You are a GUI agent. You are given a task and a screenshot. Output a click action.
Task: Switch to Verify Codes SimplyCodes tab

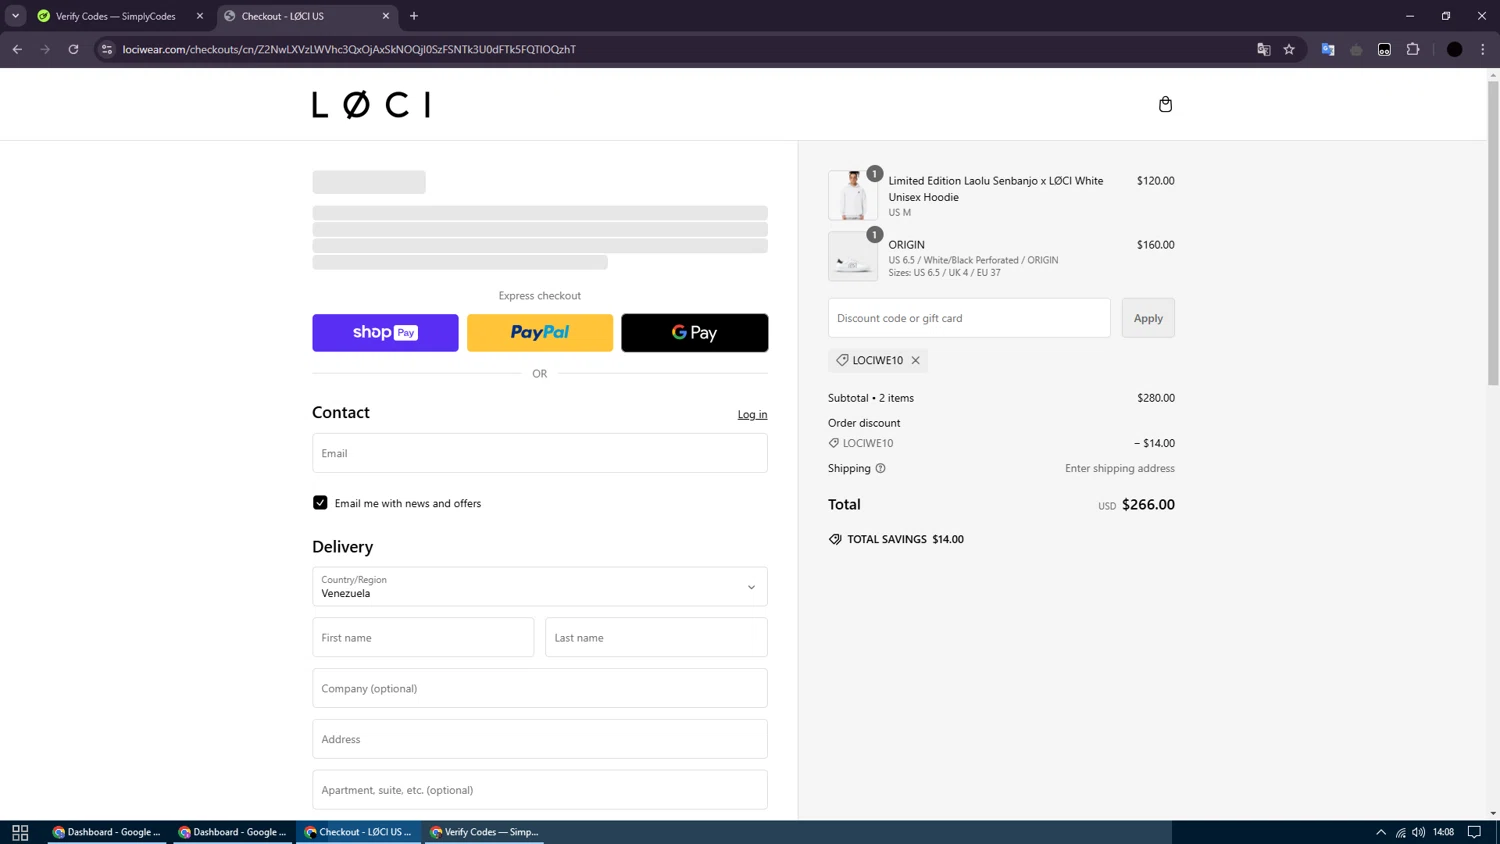click(x=115, y=16)
